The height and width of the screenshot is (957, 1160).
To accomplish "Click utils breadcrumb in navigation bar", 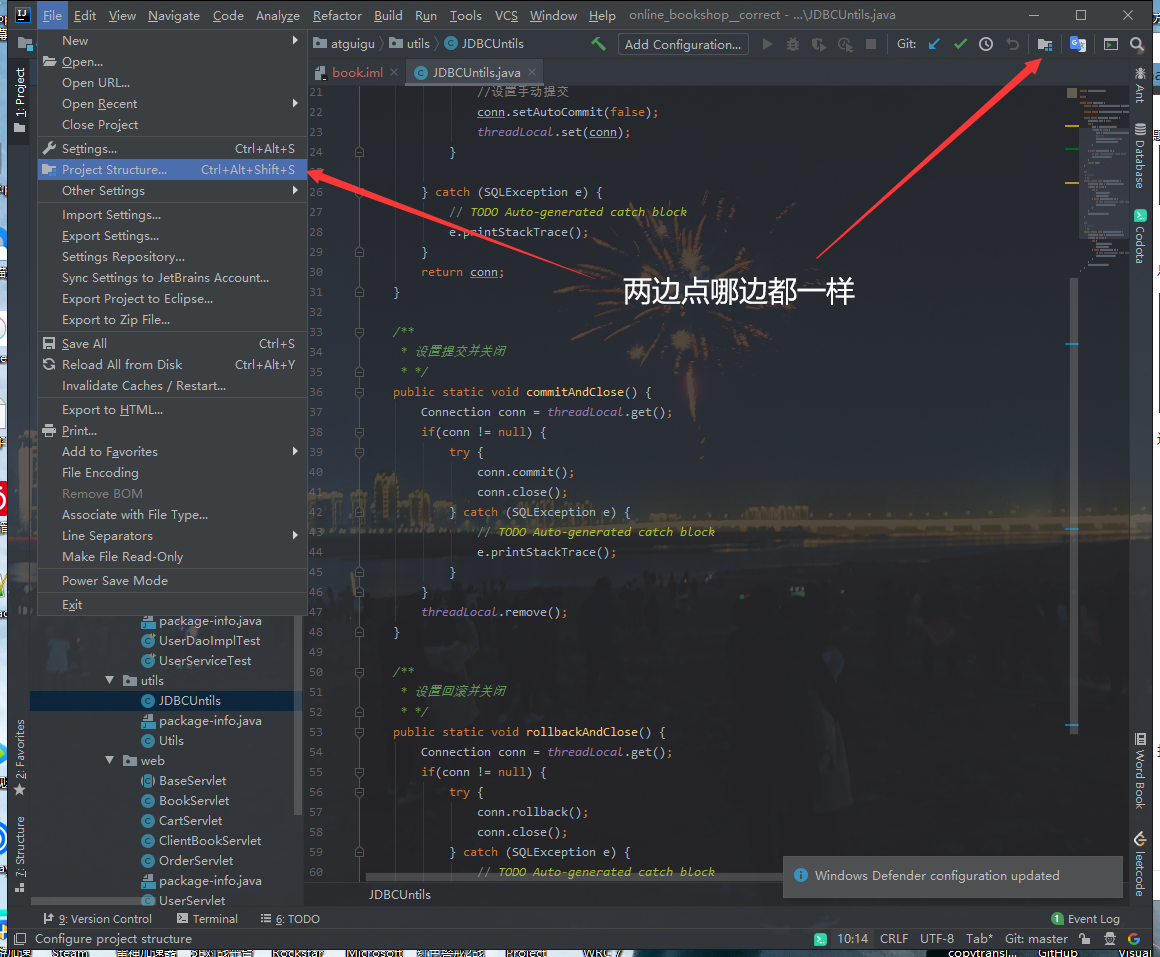I will coord(410,44).
